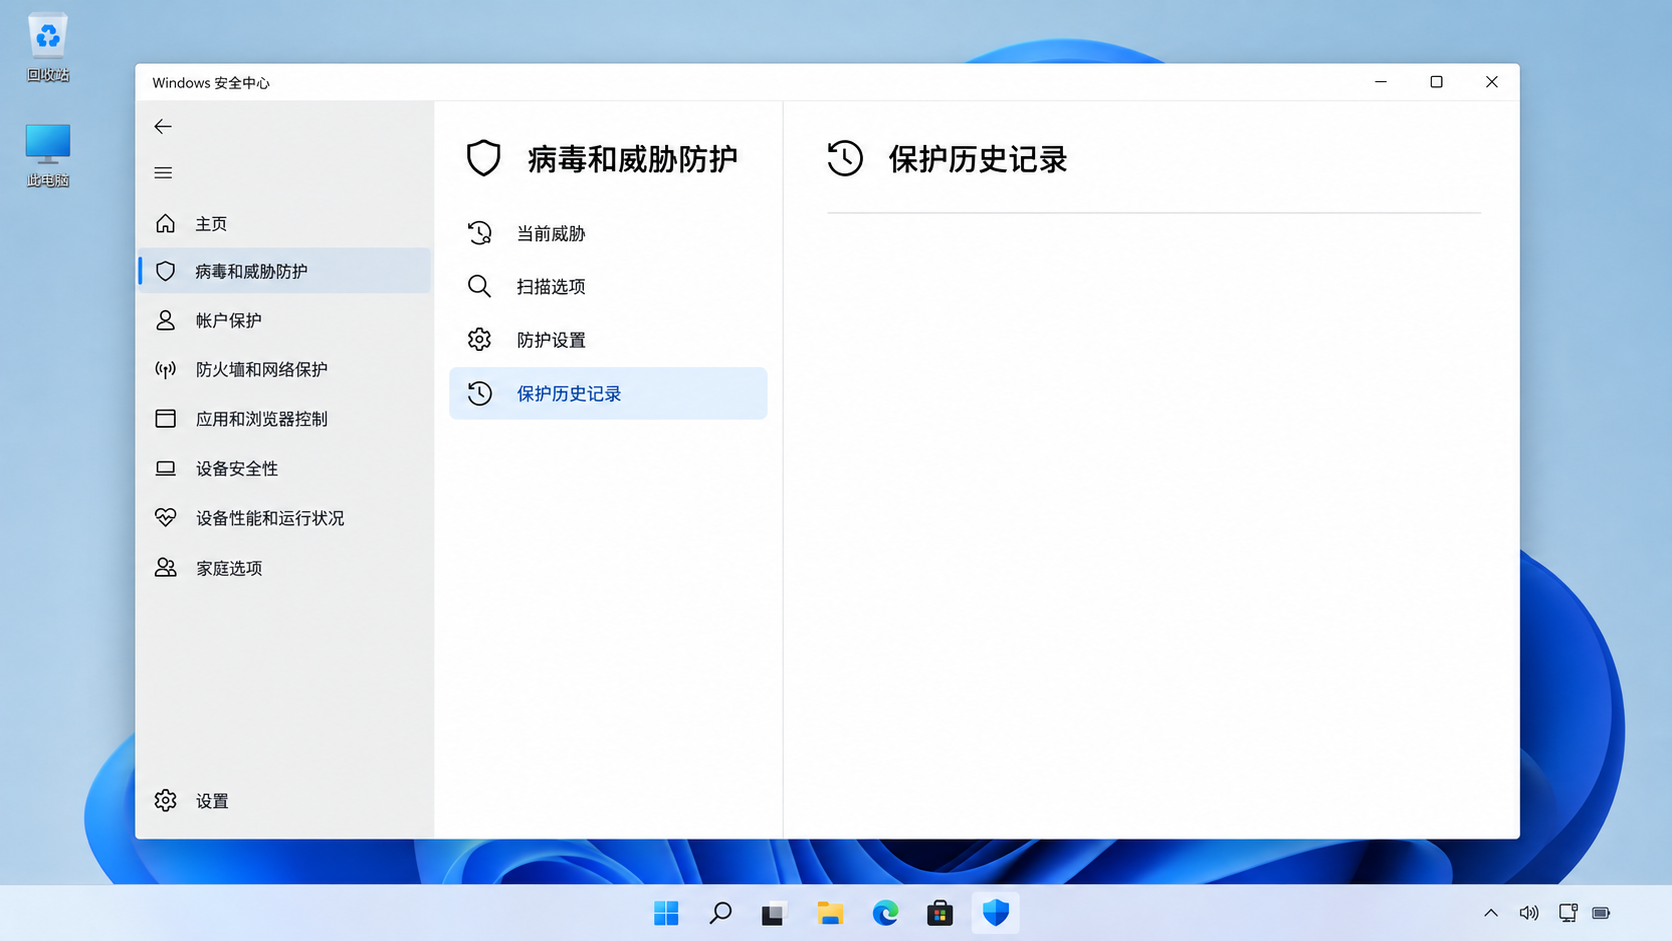Open Task View on the taskbar
Image resolution: width=1672 pixels, height=941 pixels.
click(x=774, y=913)
